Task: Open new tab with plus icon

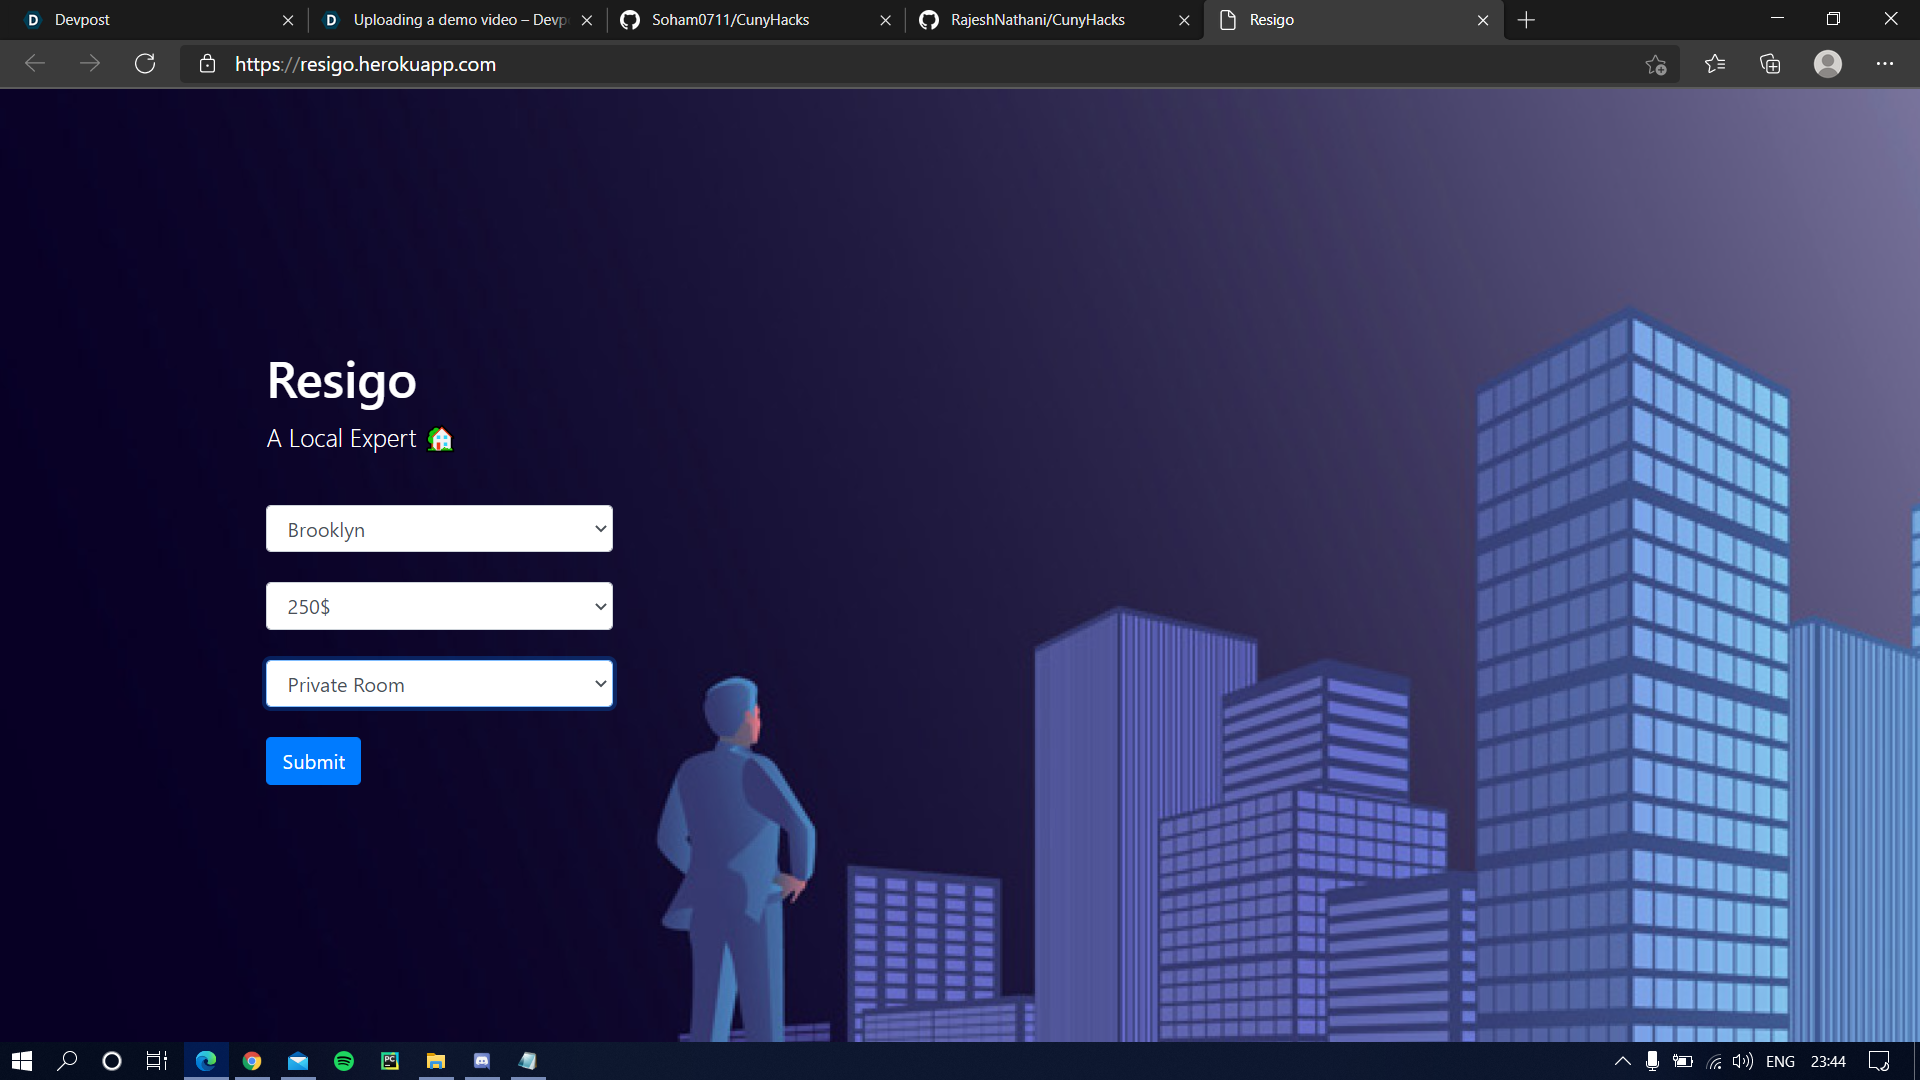Action: pyautogui.click(x=1526, y=20)
